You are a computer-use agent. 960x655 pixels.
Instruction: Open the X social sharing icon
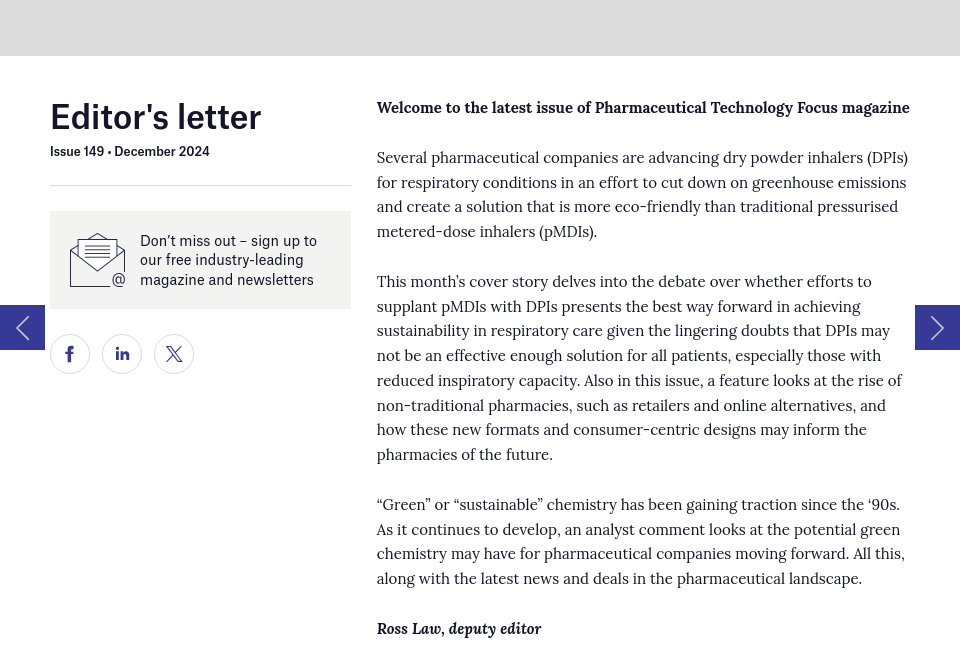pyautogui.click(x=174, y=354)
